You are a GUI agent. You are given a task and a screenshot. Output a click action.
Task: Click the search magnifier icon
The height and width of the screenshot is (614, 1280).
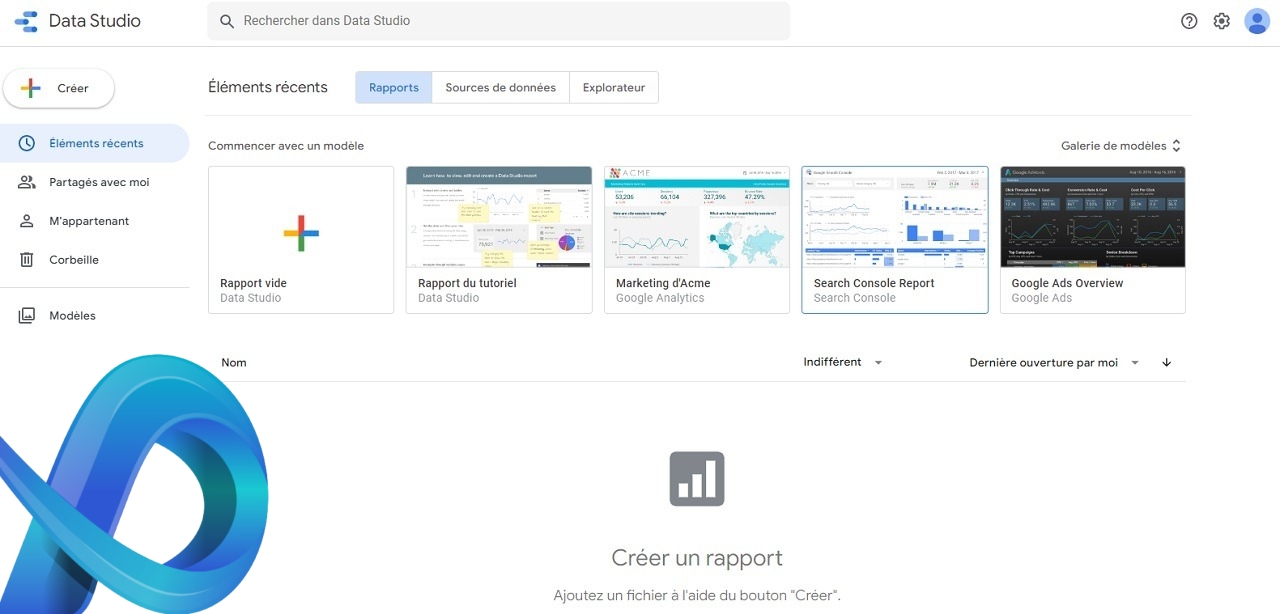point(227,21)
